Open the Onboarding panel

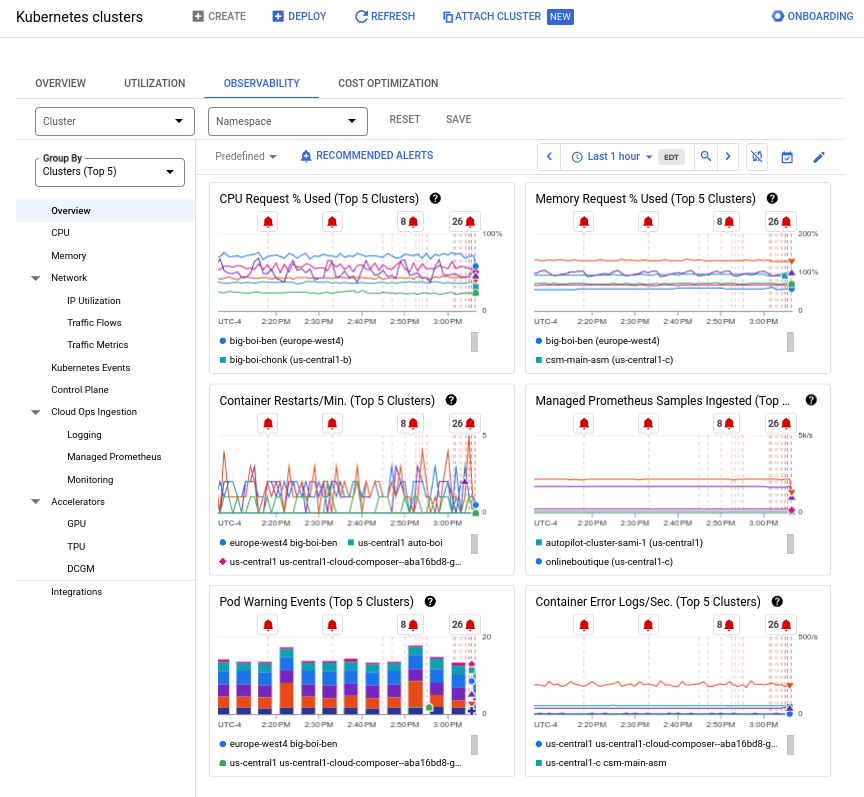pyautogui.click(x=777, y=15)
